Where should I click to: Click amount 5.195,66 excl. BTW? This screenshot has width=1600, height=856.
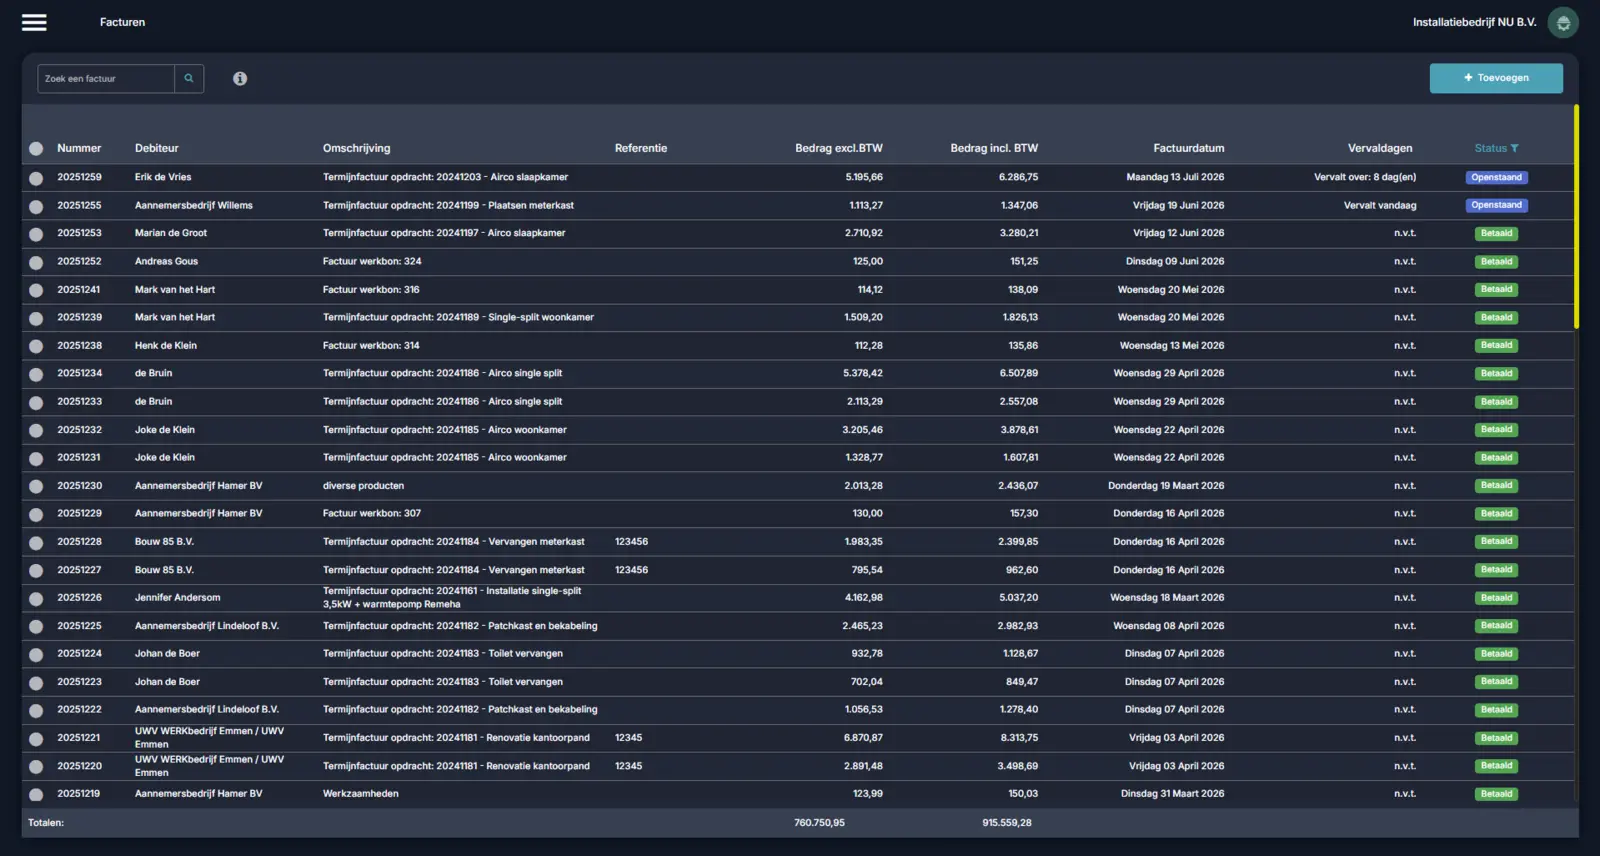(864, 177)
